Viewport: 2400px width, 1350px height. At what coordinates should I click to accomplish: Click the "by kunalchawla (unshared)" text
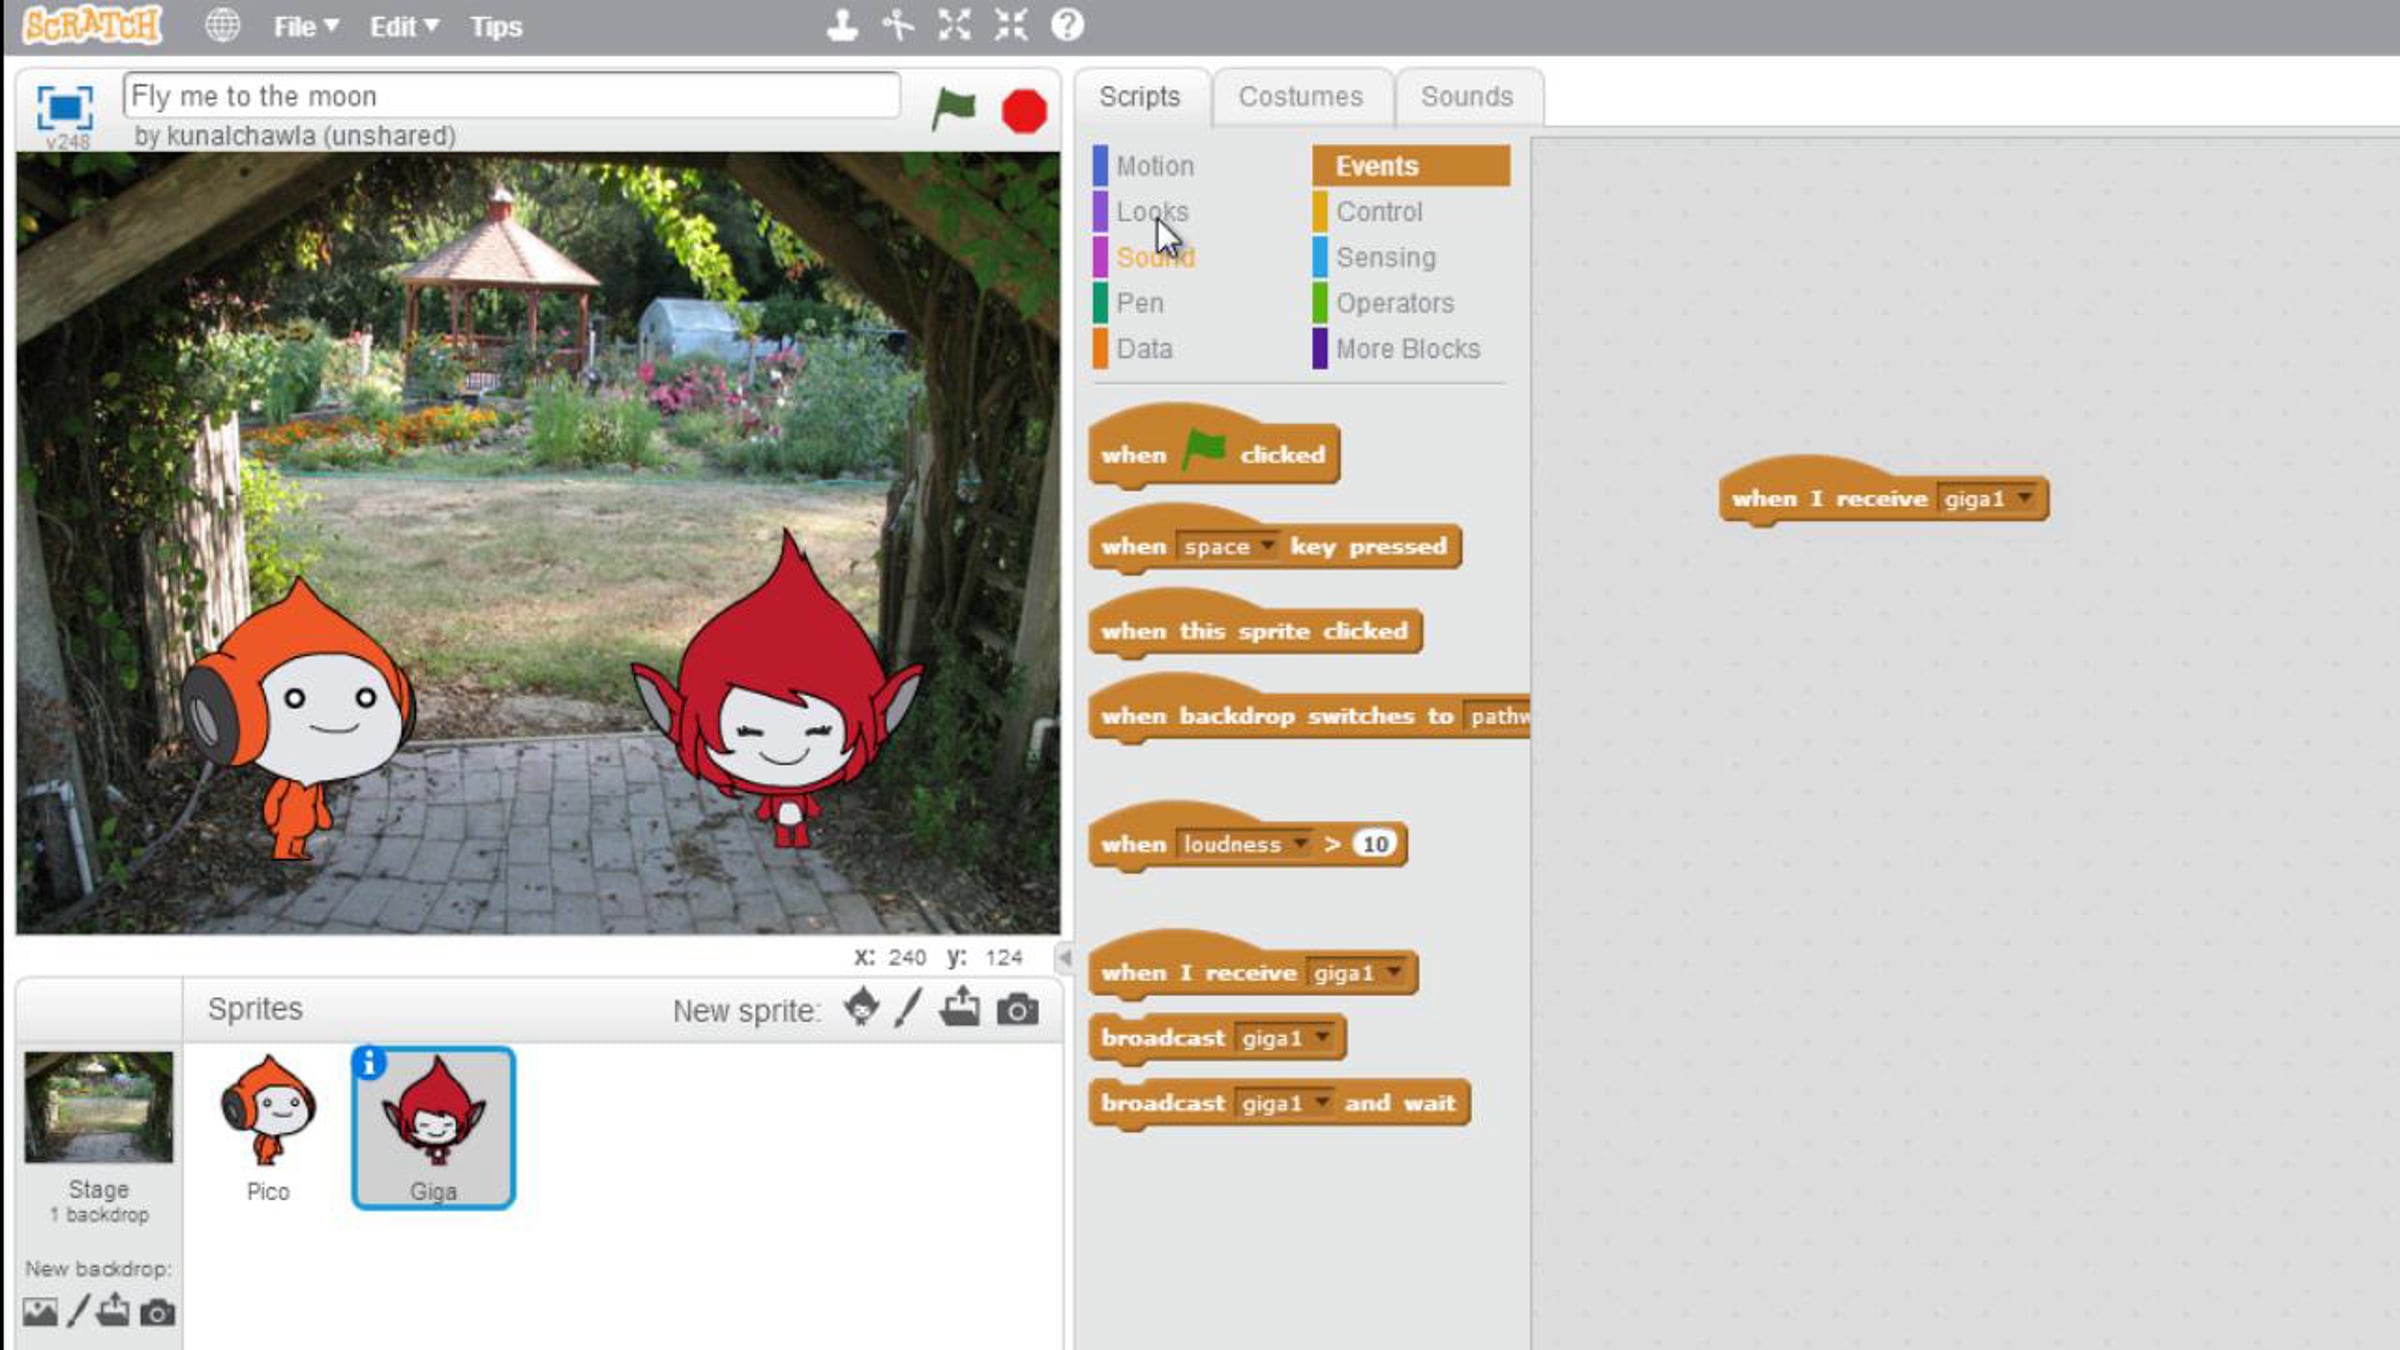tap(295, 135)
